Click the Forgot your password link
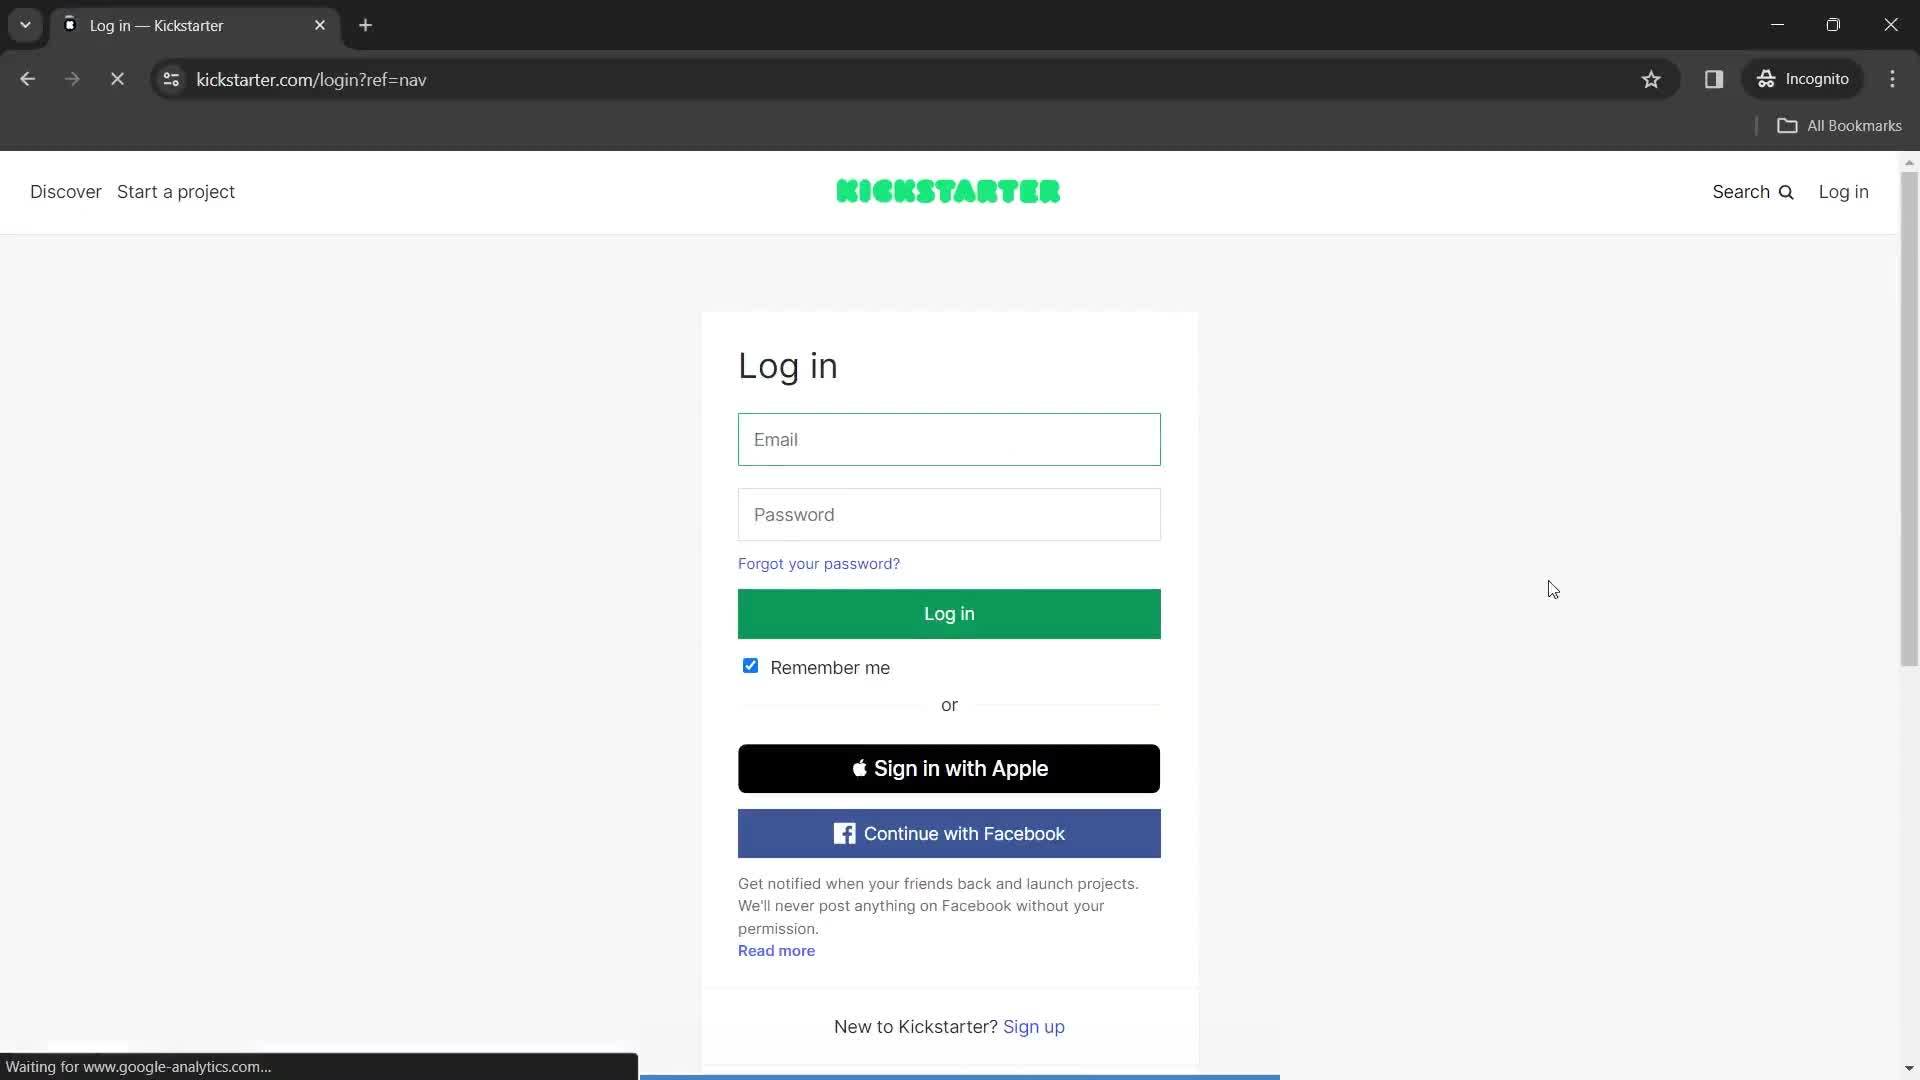 (818, 563)
